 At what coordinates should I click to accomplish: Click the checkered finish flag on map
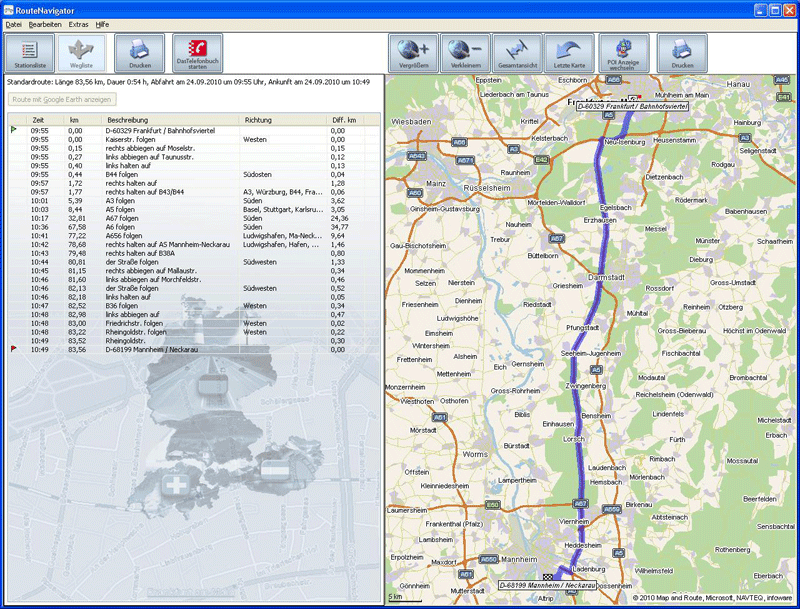(548, 577)
